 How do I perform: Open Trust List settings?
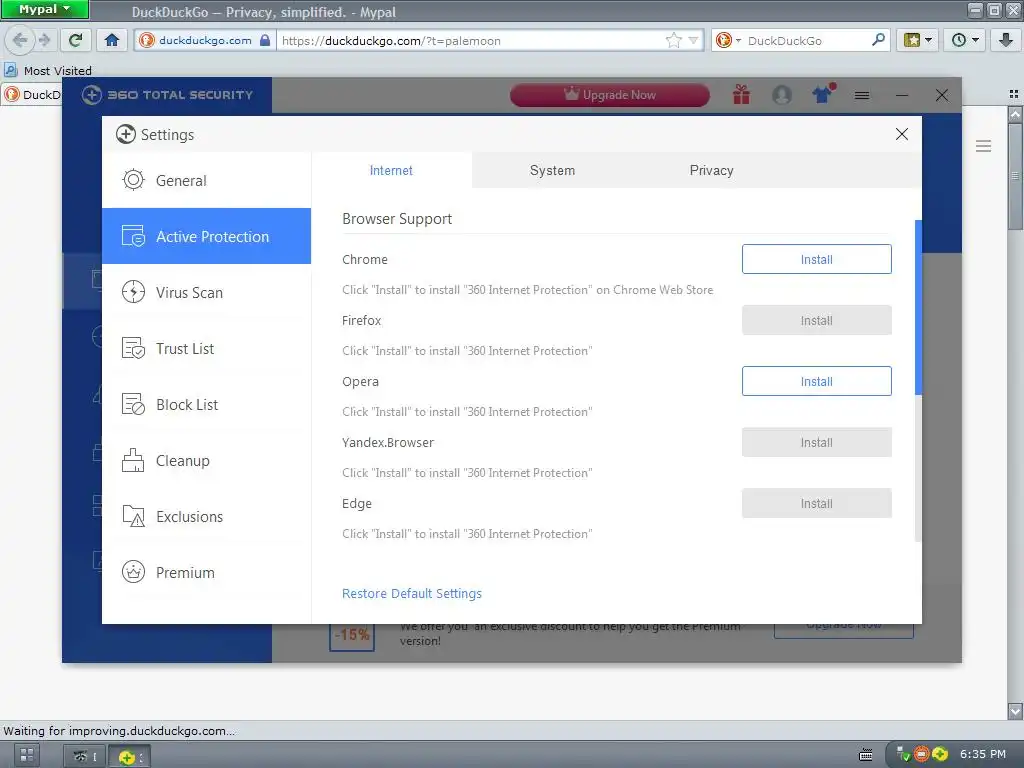(206, 348)
